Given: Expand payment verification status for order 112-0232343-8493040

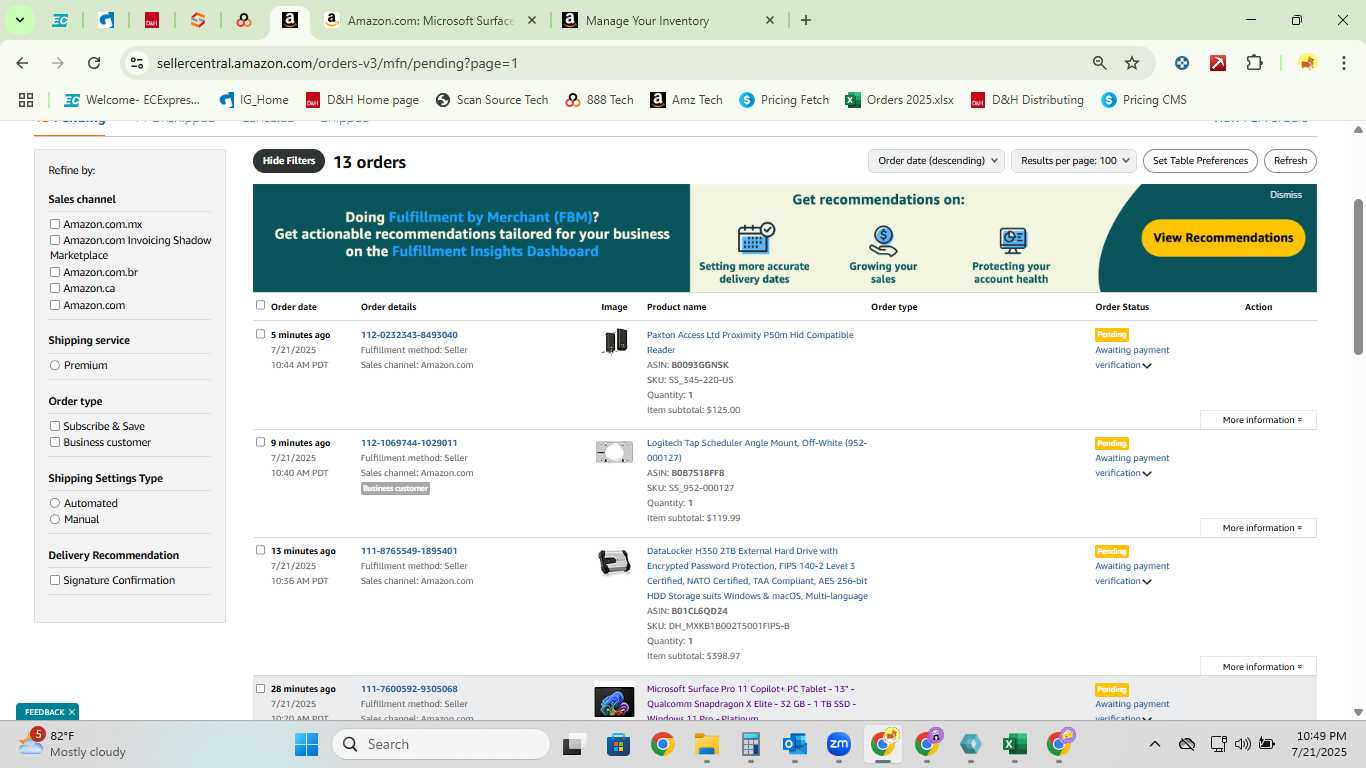Looking at the screenshot, I should (x=1147, y=366).
